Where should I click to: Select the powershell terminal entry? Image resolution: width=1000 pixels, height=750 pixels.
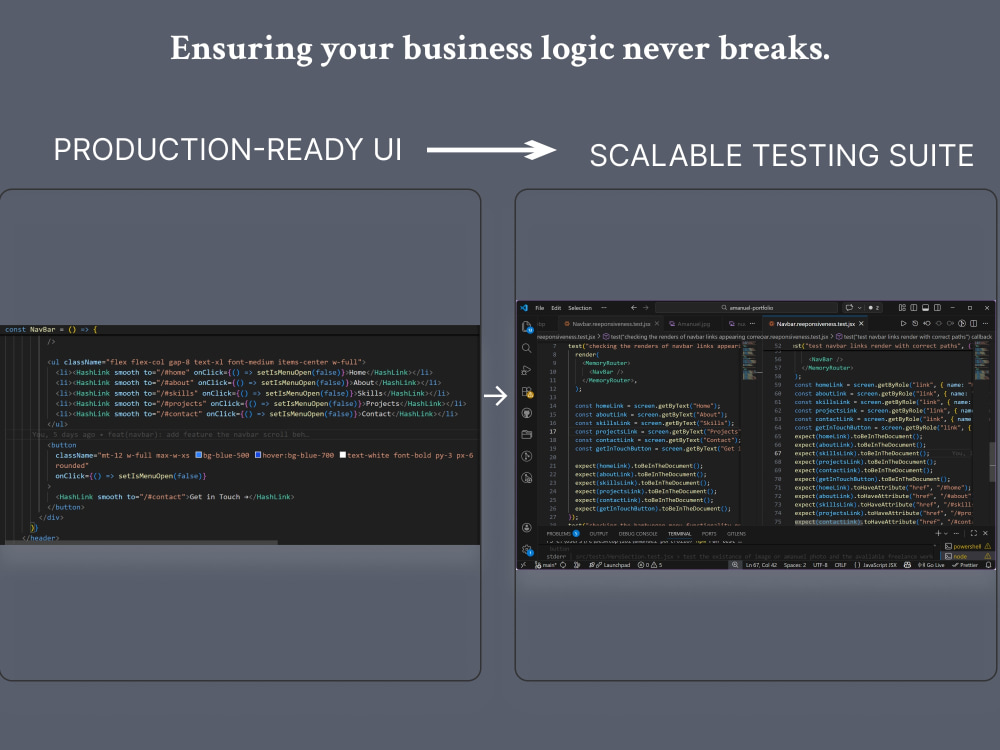click(x=967, y=547)
